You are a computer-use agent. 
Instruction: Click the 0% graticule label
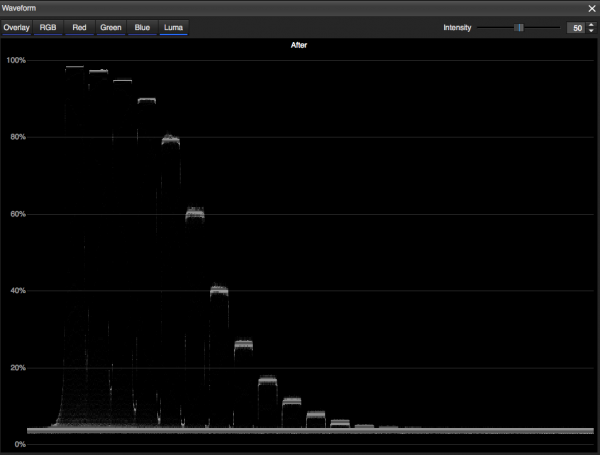[x=19, y=444]
